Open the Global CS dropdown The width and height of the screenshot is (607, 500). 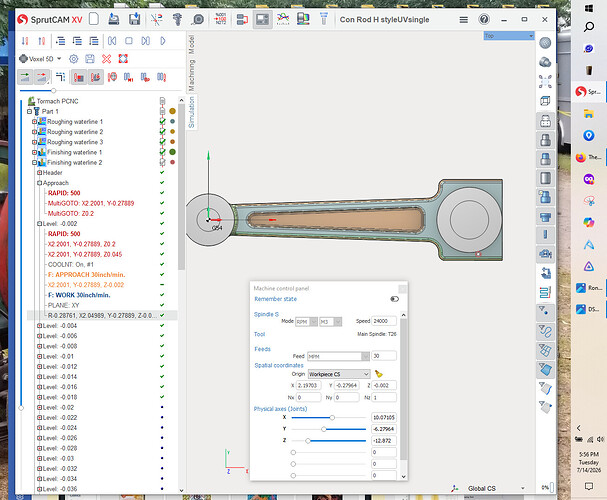523,488
